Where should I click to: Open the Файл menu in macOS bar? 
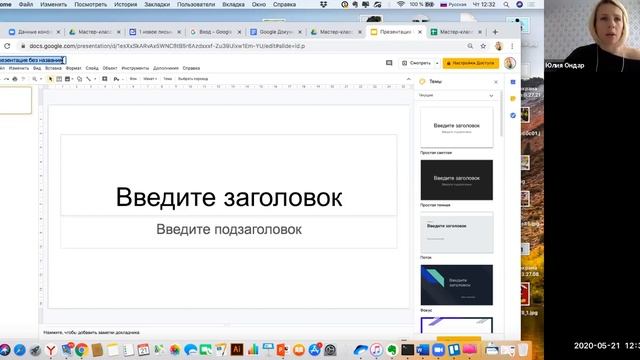26,4
